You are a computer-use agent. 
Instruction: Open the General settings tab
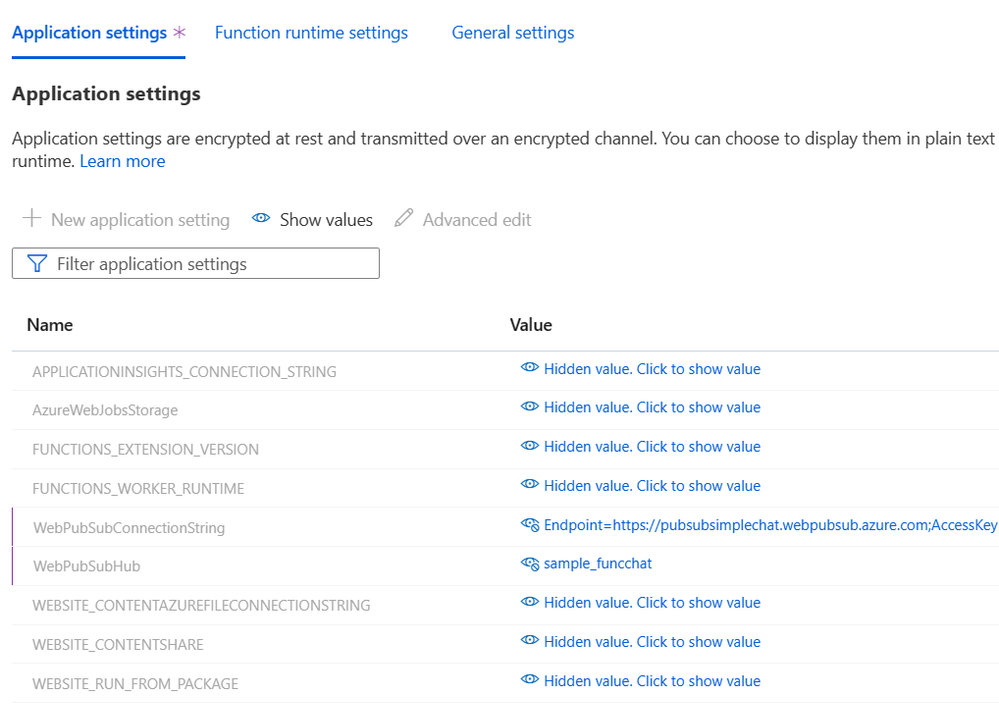513,33
